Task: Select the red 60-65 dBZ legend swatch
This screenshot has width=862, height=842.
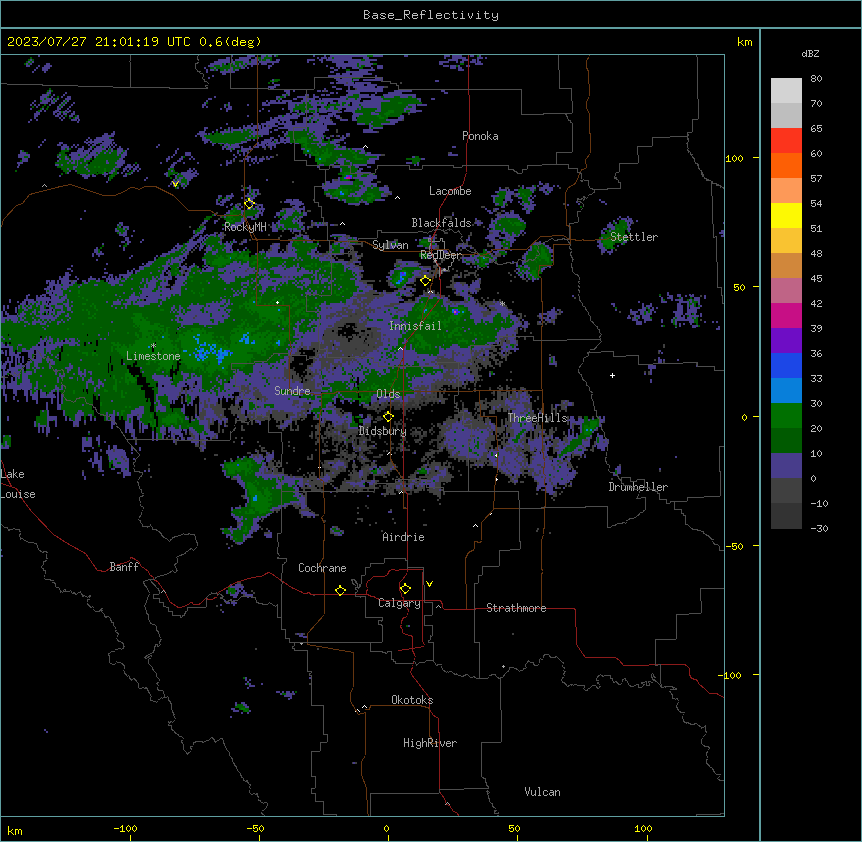Action: click(786, 141)
